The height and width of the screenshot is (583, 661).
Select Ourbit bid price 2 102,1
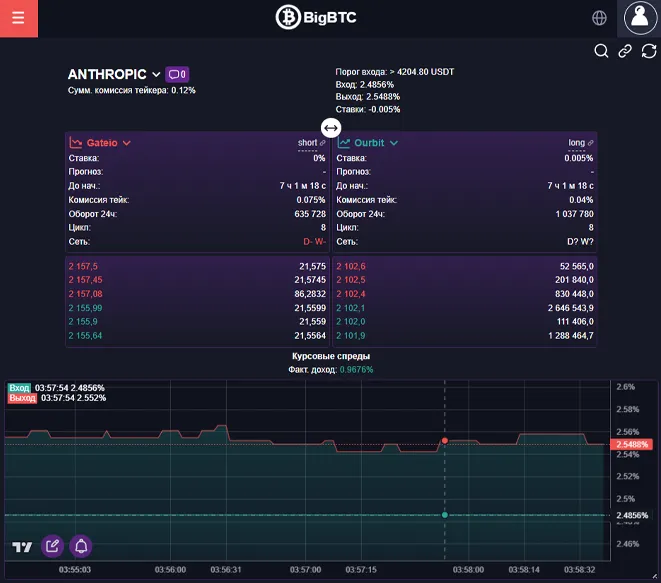351,308
